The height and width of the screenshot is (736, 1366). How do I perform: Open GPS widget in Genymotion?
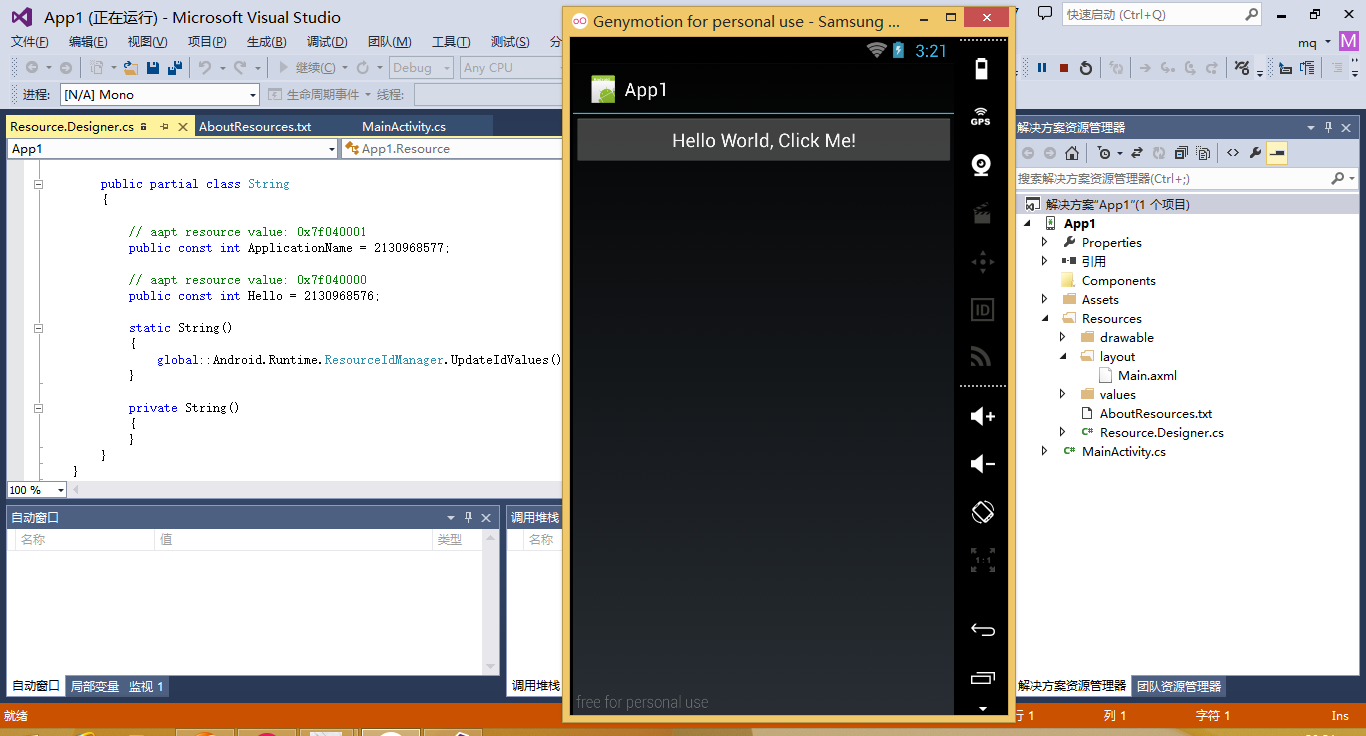tap(981, 116)
